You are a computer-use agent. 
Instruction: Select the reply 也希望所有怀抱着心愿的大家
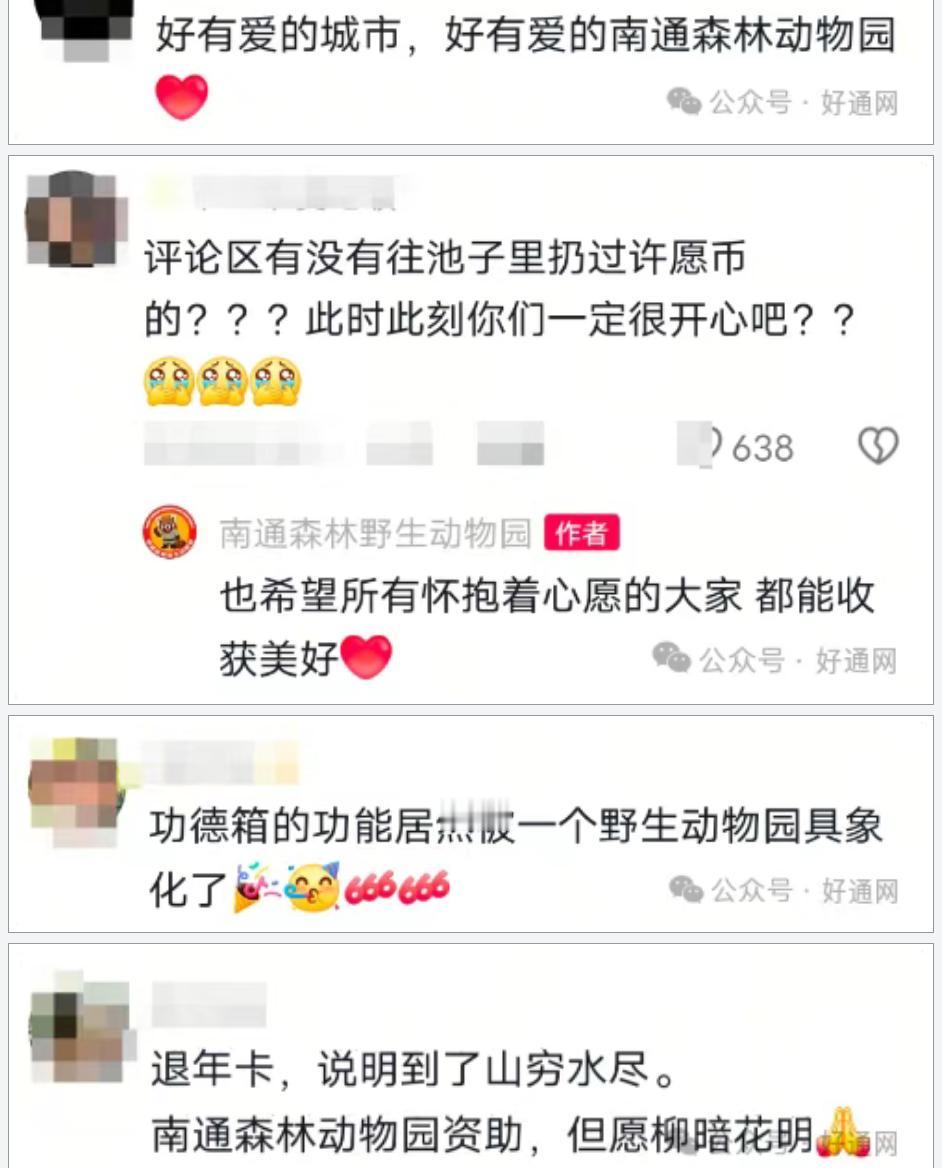480,596
